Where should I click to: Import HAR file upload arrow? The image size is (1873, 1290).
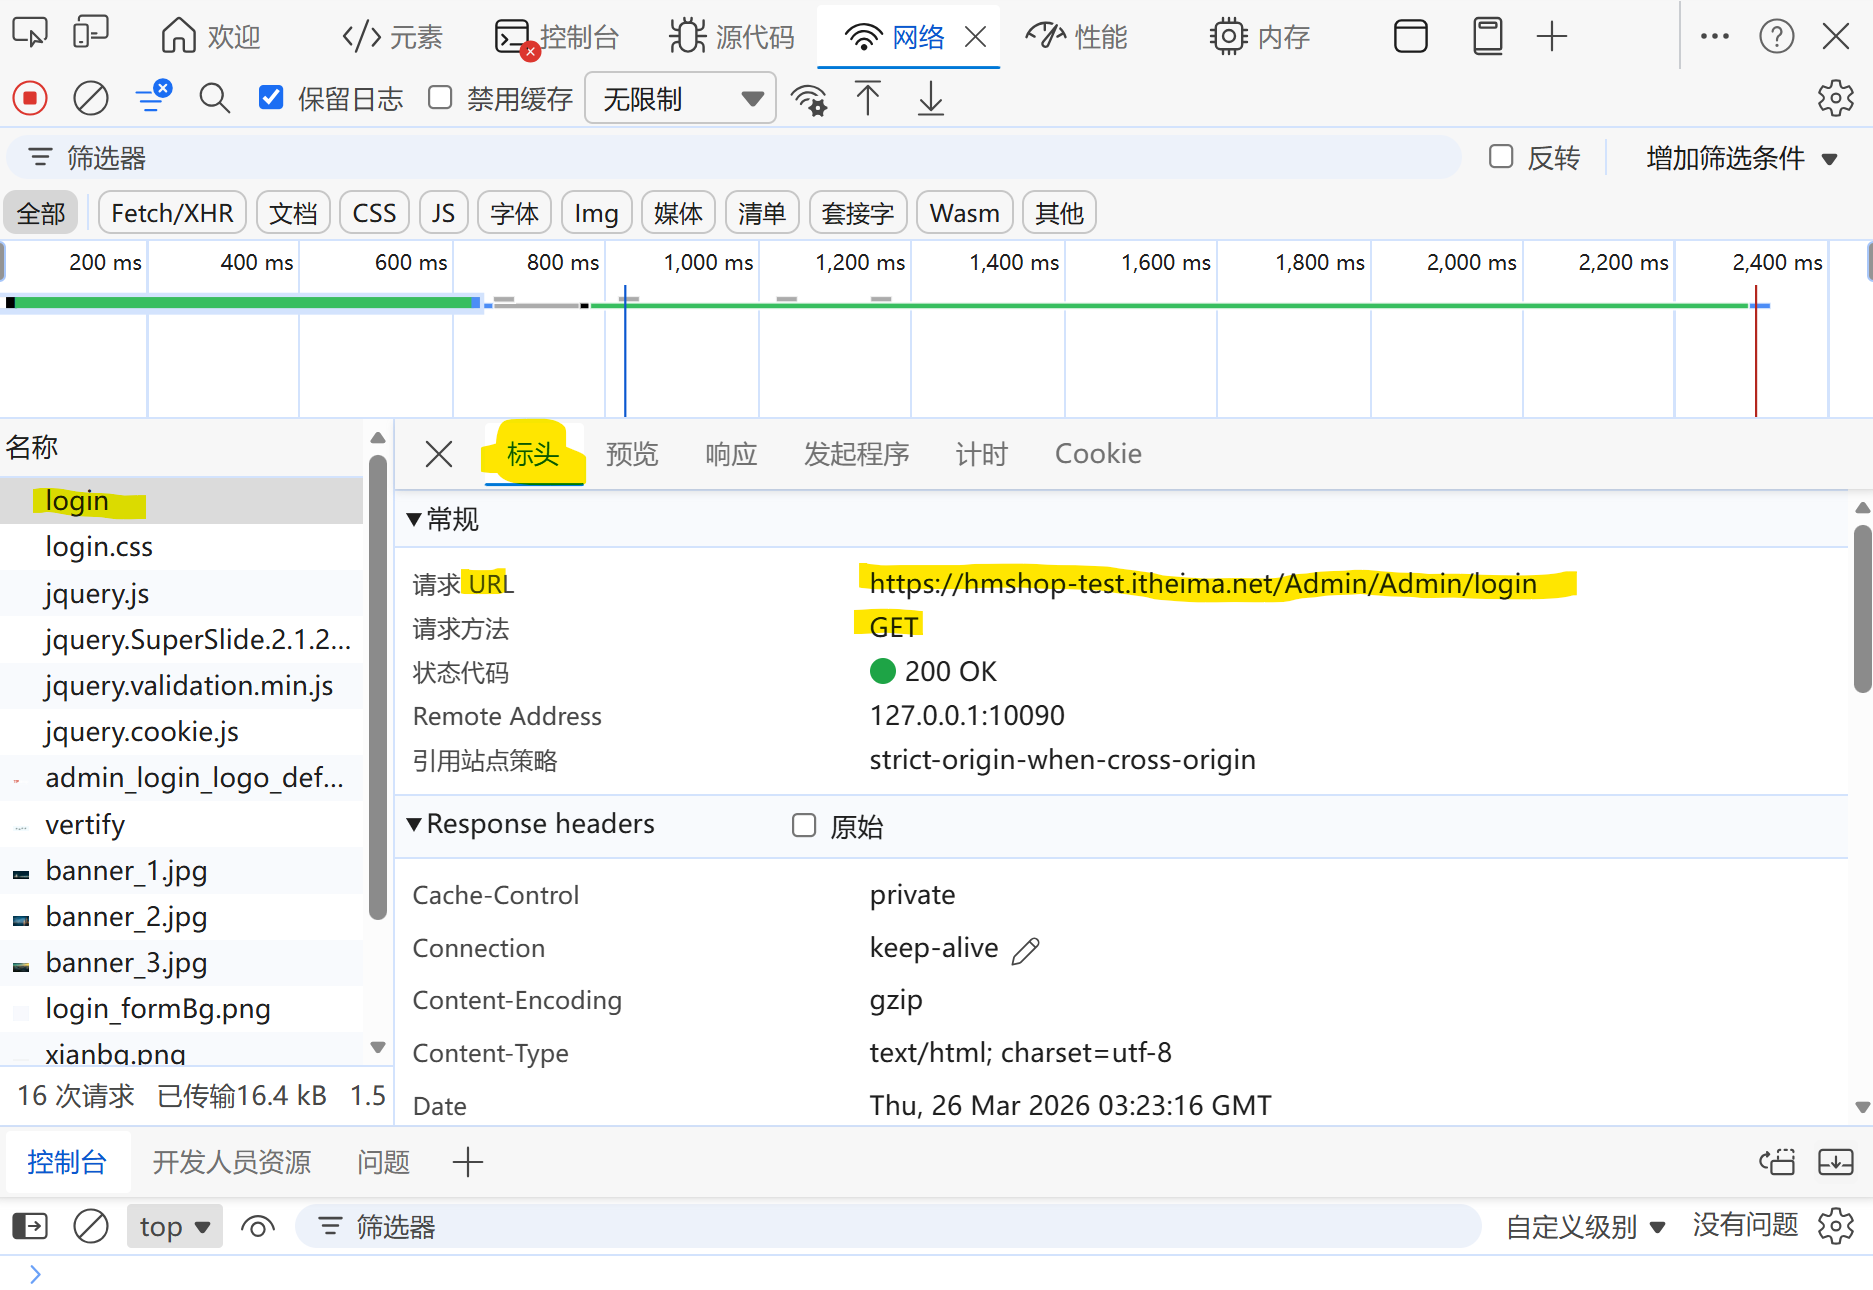(868, 98)
